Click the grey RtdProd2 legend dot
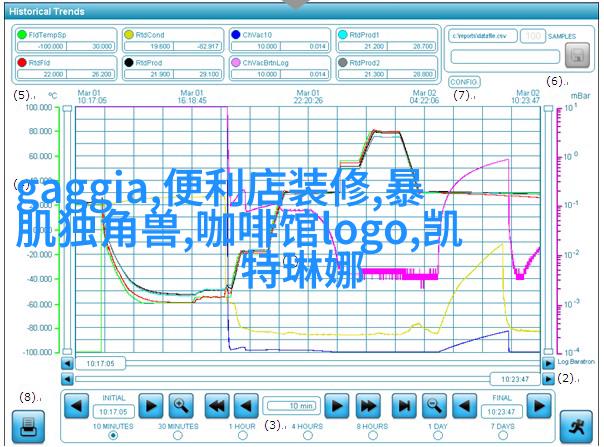604x447 pixels. click(343, 62)
